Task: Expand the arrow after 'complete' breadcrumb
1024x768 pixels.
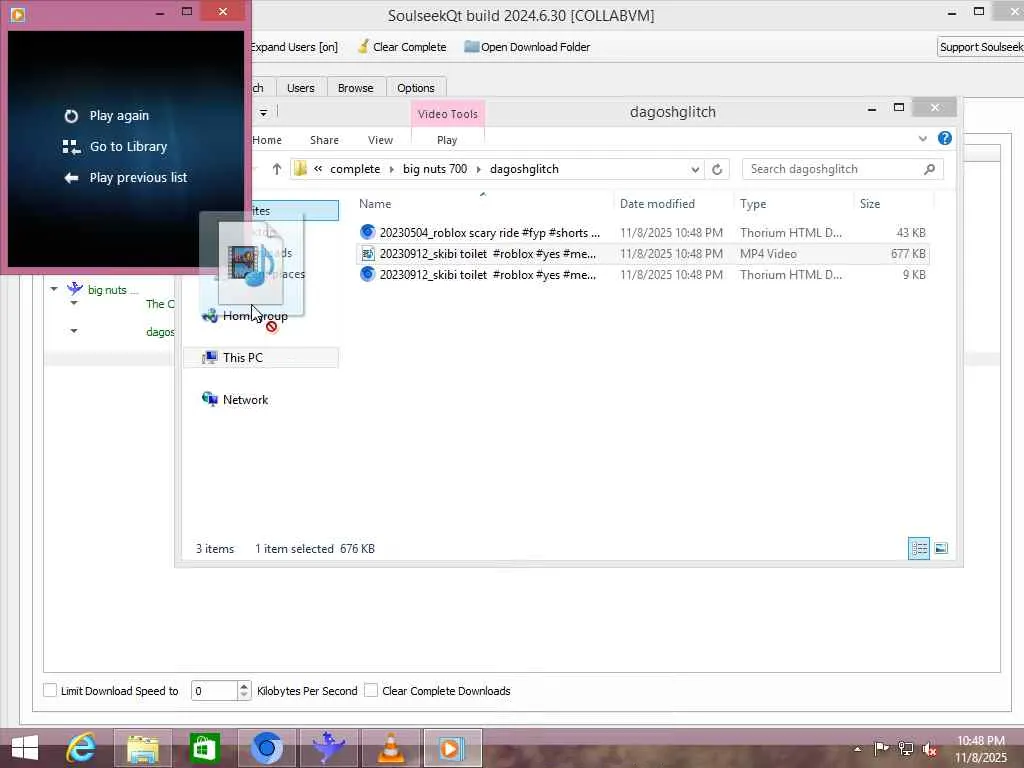Action: (391, 169)
